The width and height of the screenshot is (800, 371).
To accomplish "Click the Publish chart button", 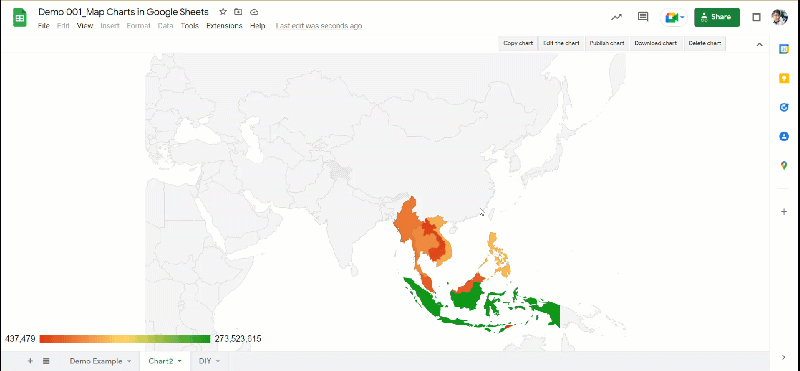I will click(607, 43).
